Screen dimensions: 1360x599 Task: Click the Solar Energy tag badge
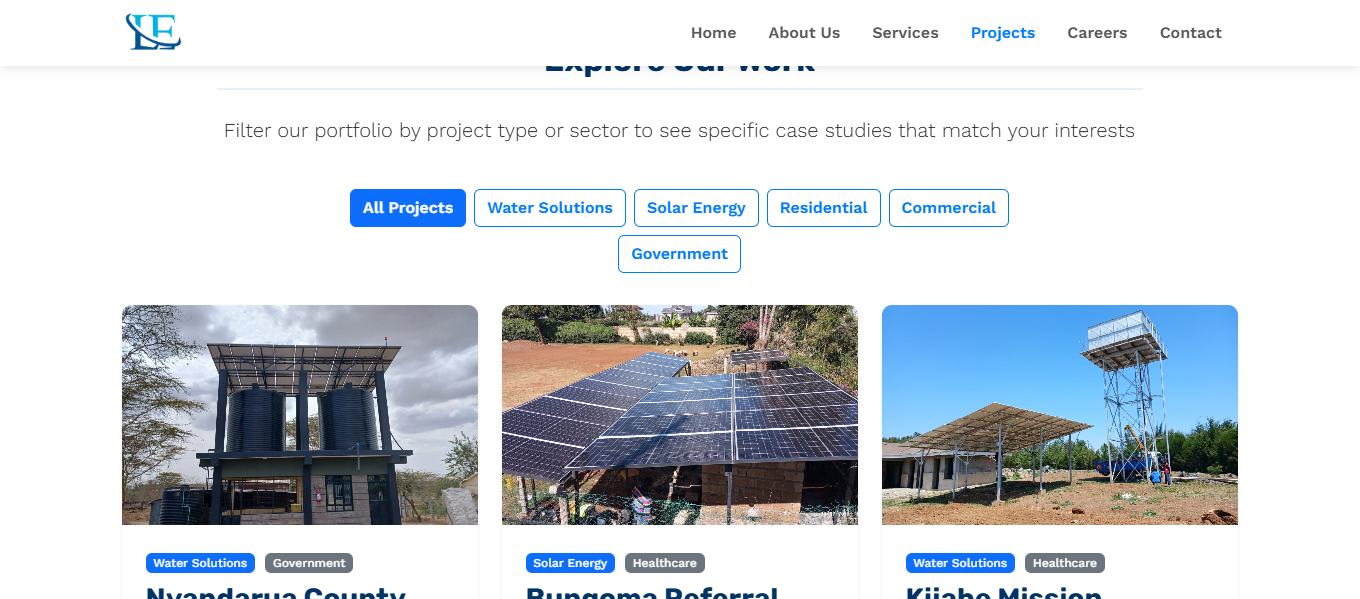pyautogui.click(x=570, y=563)
